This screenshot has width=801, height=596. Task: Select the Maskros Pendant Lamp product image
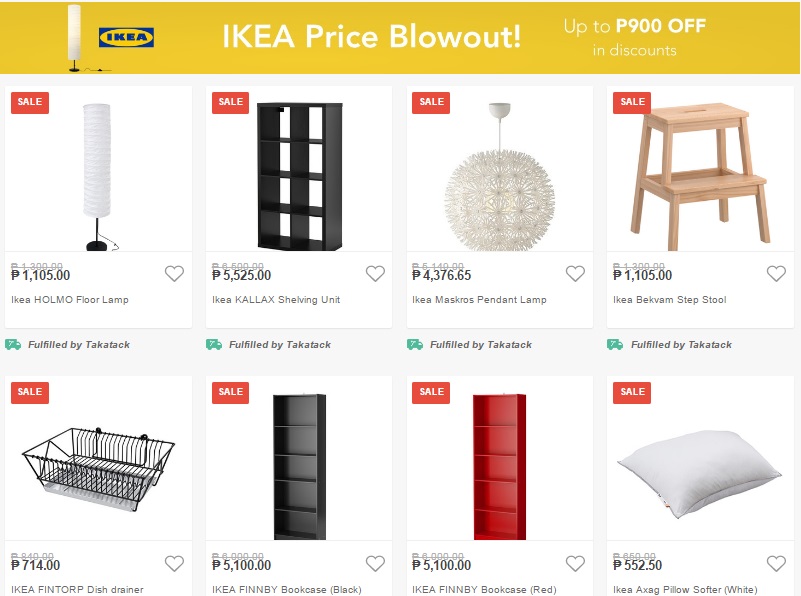(x=500, y=176)
